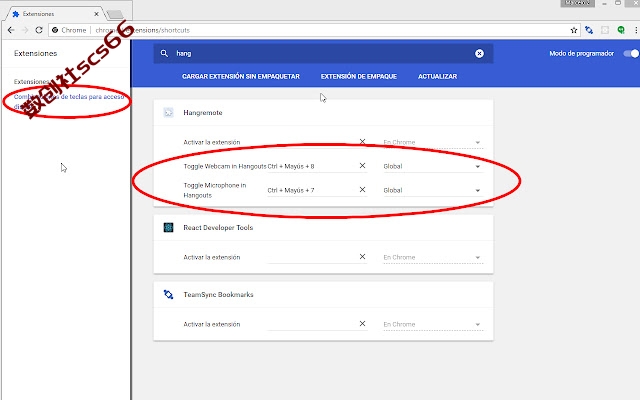Clear the Toggle Microphone in Hangouts shortcut

(x=362, y=190)
